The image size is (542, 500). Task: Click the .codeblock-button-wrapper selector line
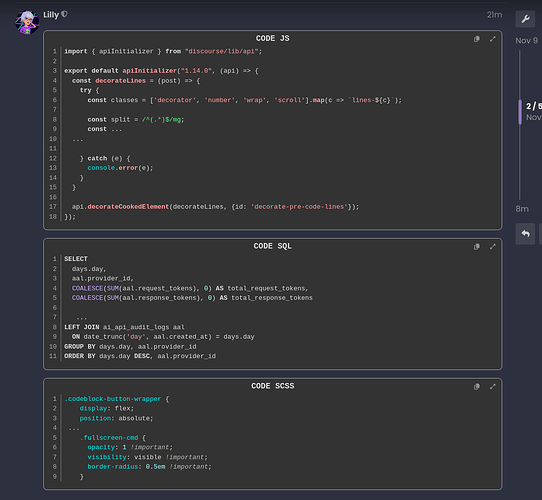click(117, 399)
